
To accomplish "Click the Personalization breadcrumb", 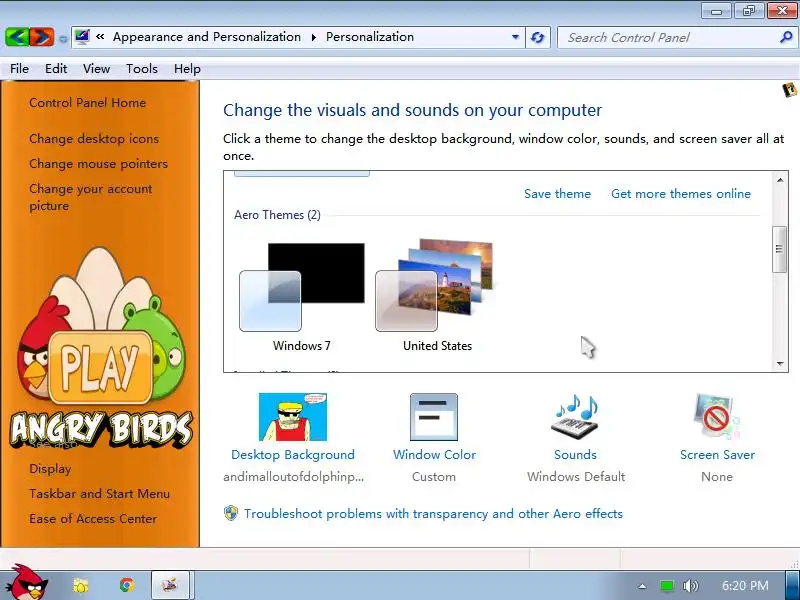I will (370, 37).
